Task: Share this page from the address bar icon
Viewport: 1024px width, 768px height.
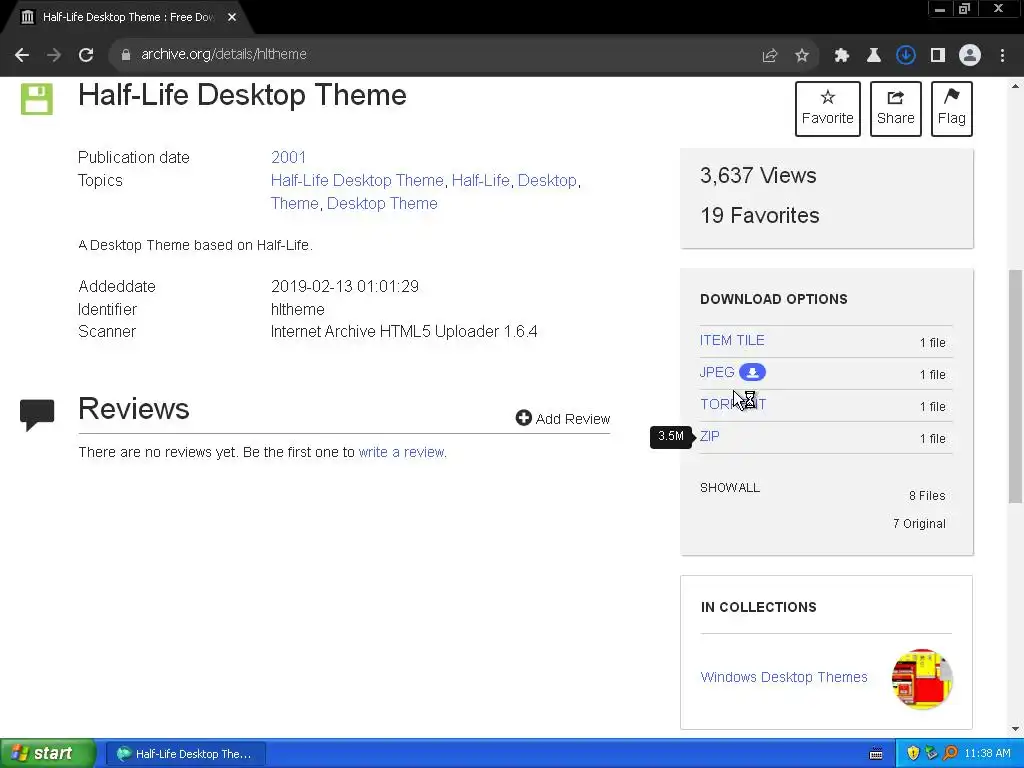Action: [770, 56]
